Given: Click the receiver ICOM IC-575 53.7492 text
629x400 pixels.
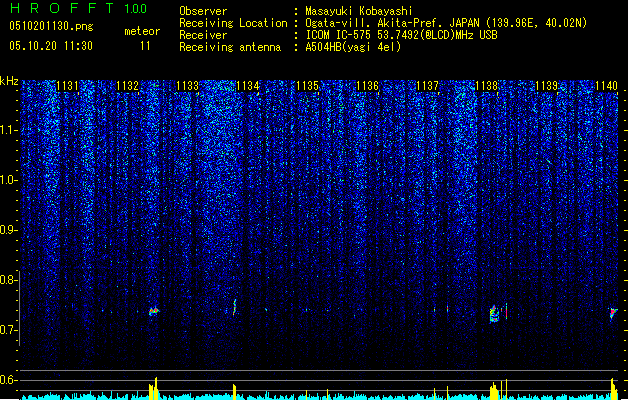Looking at the screenshot, I should click(401, 35).
